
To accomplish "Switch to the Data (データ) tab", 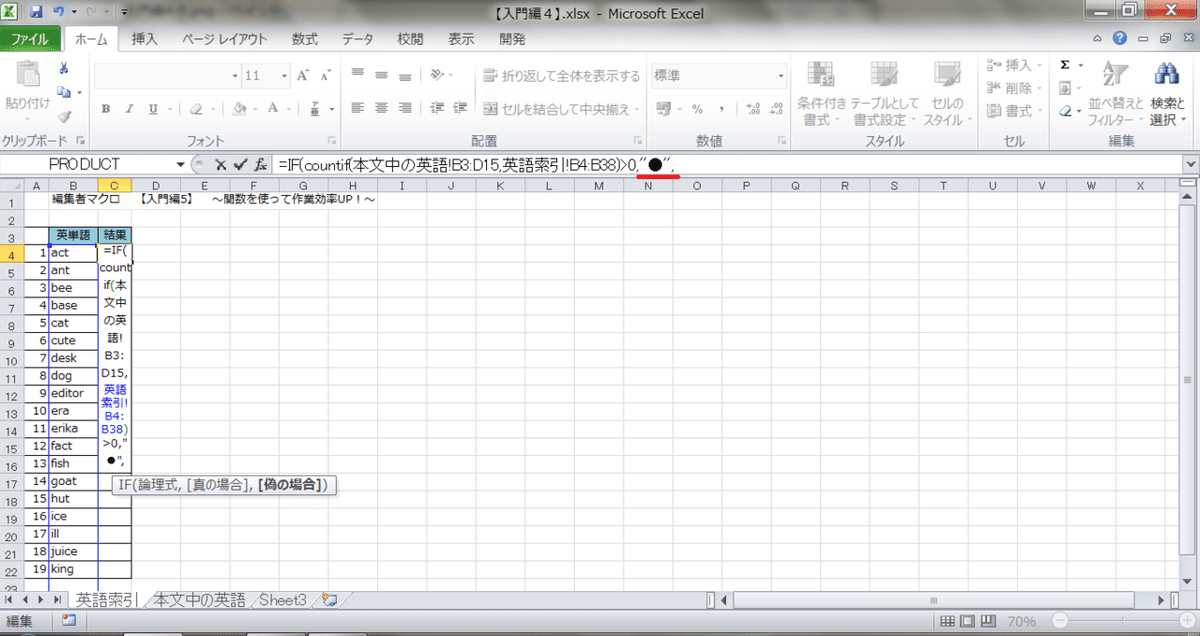I will [x=358, y=39].
